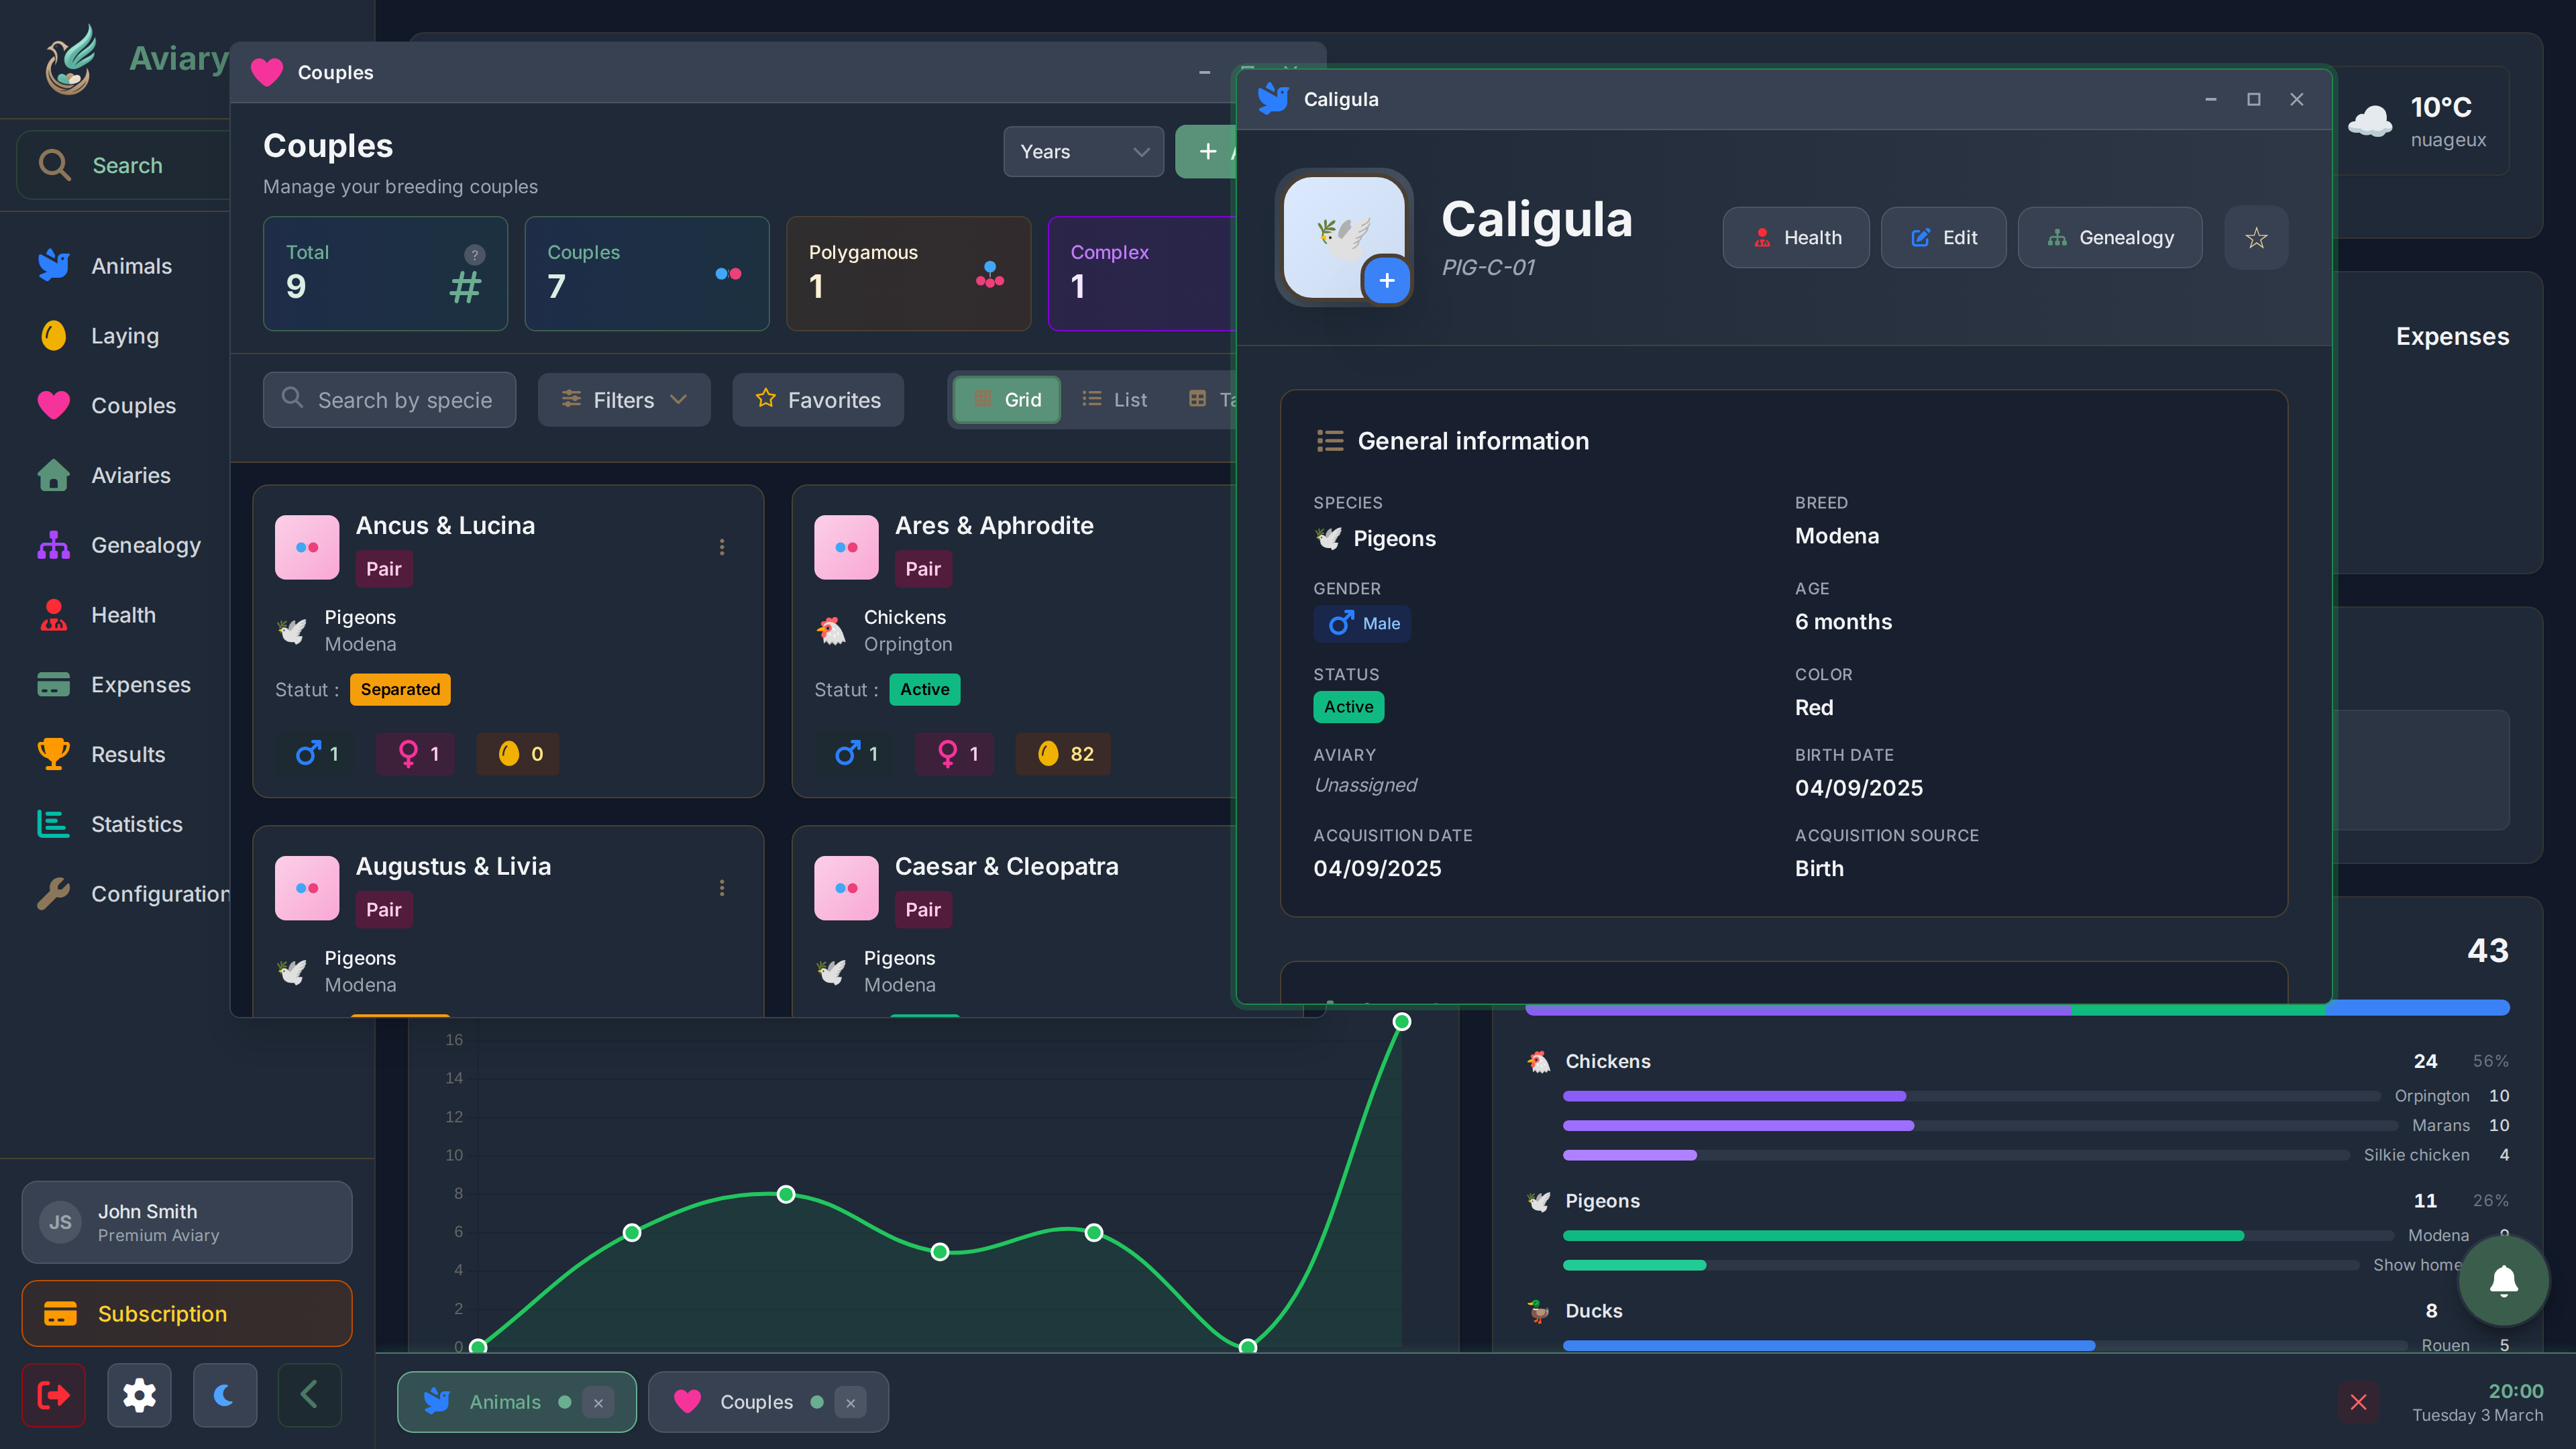Image resolution: width=2576 pixels, height=1449 pixels.
Task: Click the Edit button for Caligula
Action: point(1943,238)
